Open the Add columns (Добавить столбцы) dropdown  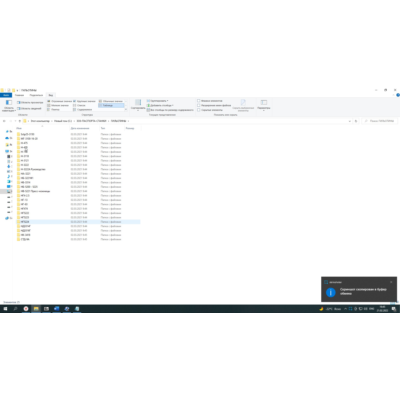click(160, 105)
